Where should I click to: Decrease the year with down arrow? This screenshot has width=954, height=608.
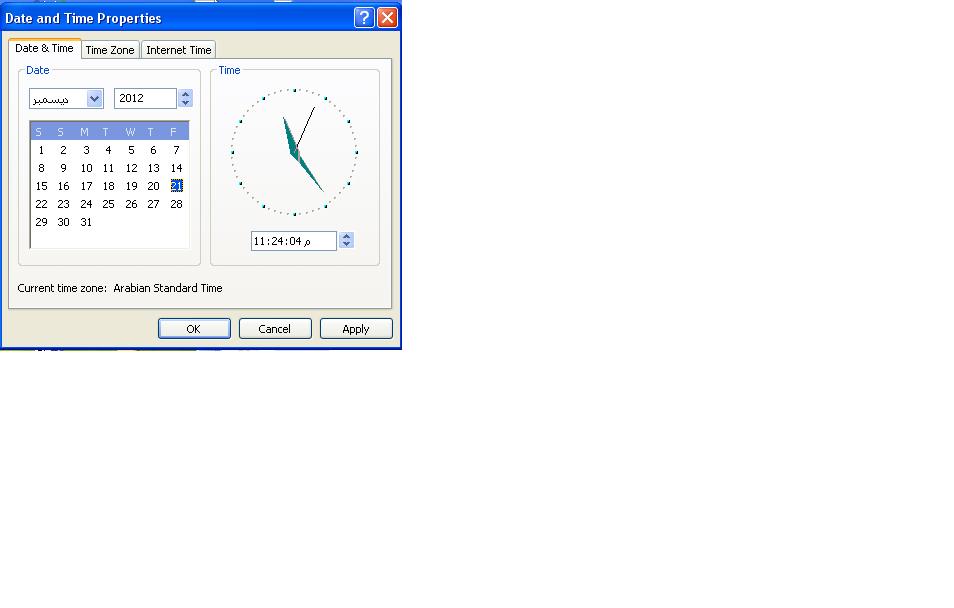185,103
